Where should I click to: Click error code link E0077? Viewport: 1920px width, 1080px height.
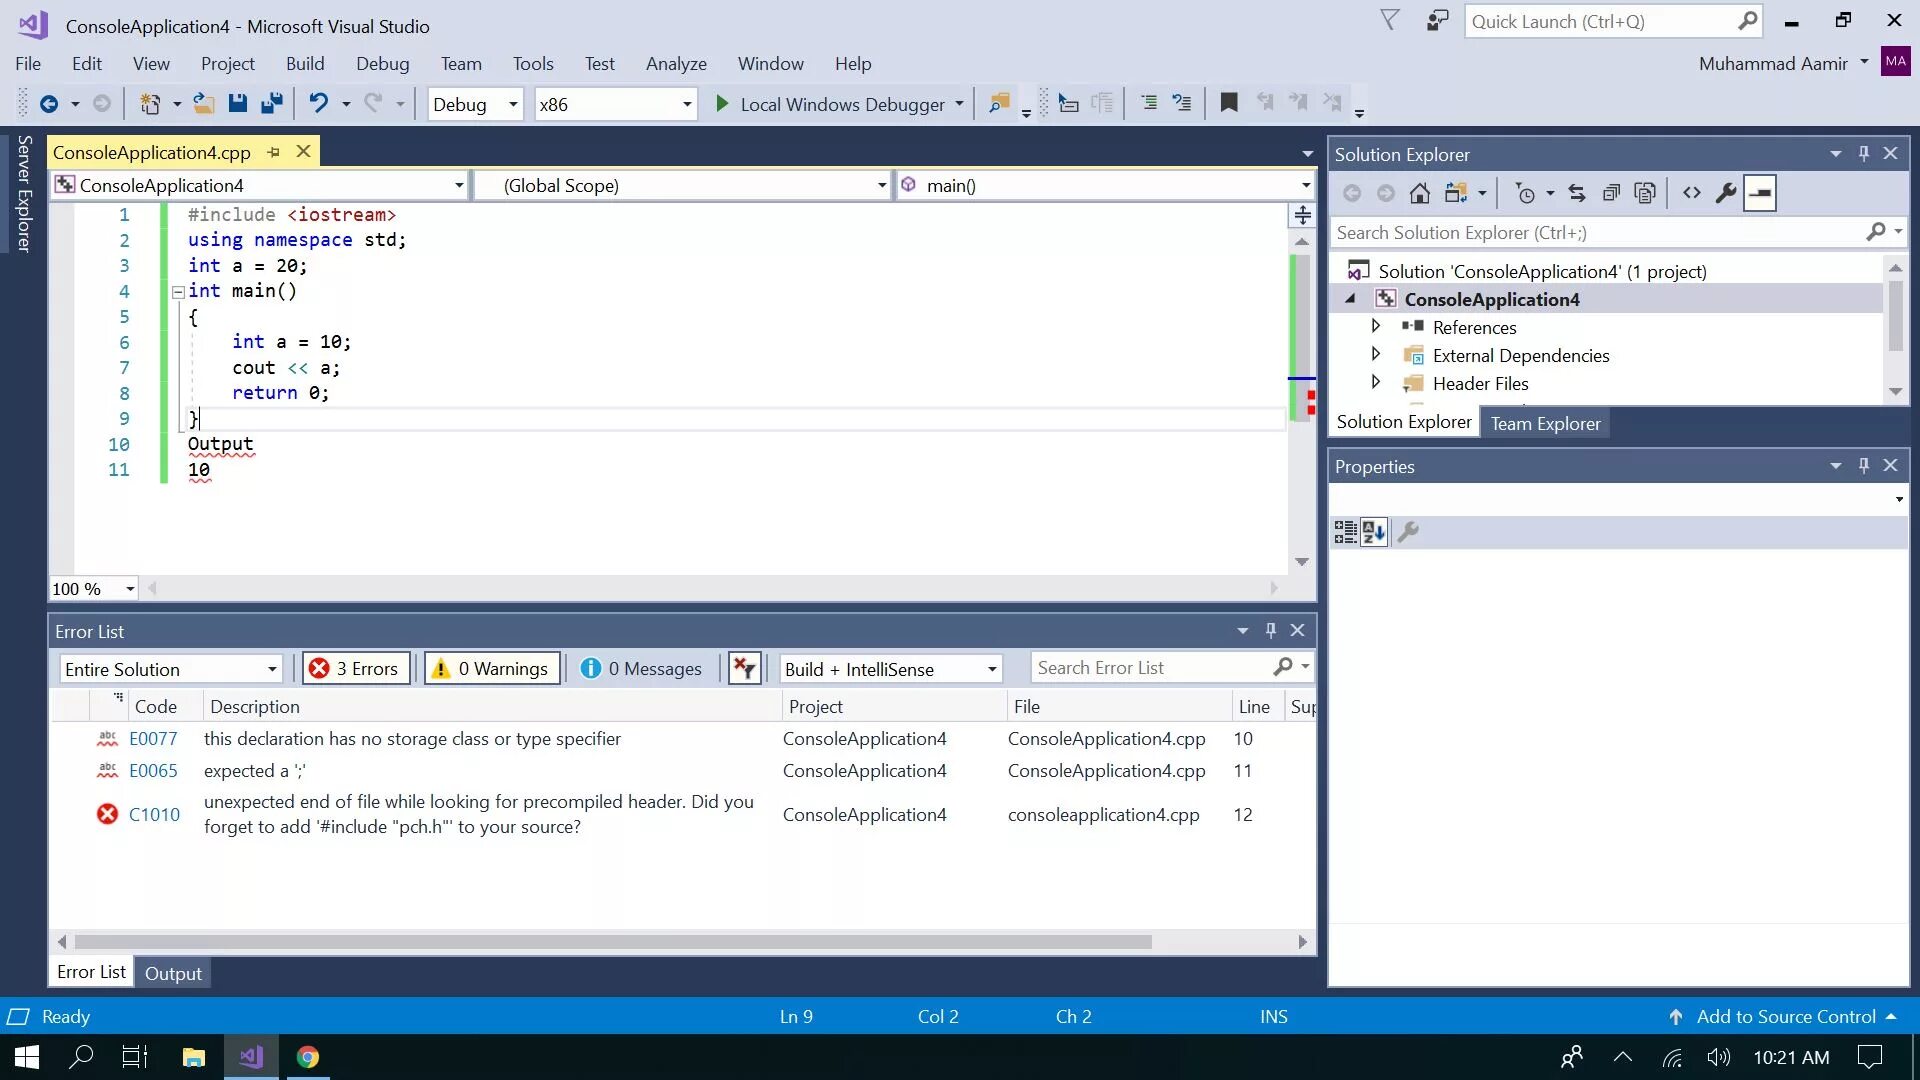tap(153, 738)
